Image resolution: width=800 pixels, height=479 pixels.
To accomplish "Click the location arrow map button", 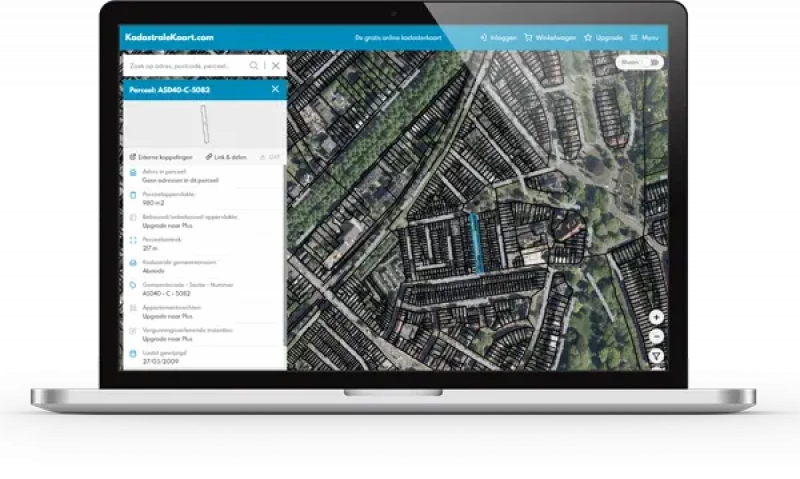I will click(x=656, y=356).
